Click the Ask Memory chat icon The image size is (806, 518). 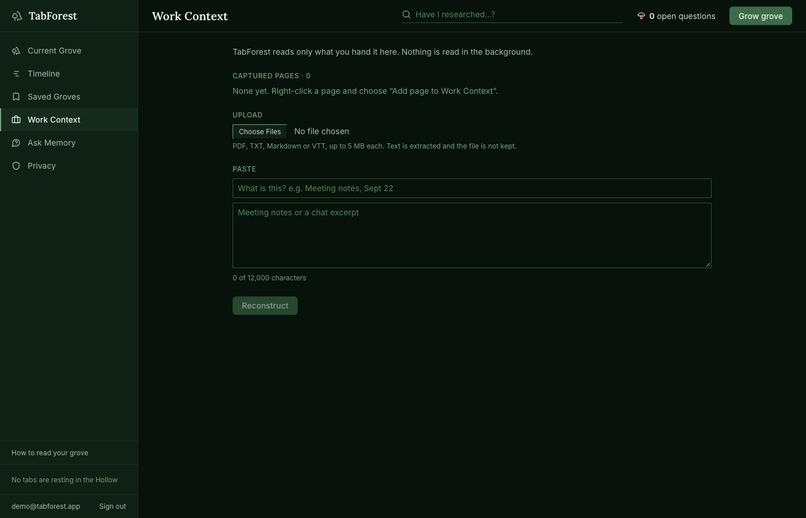[x=16, y=143]
